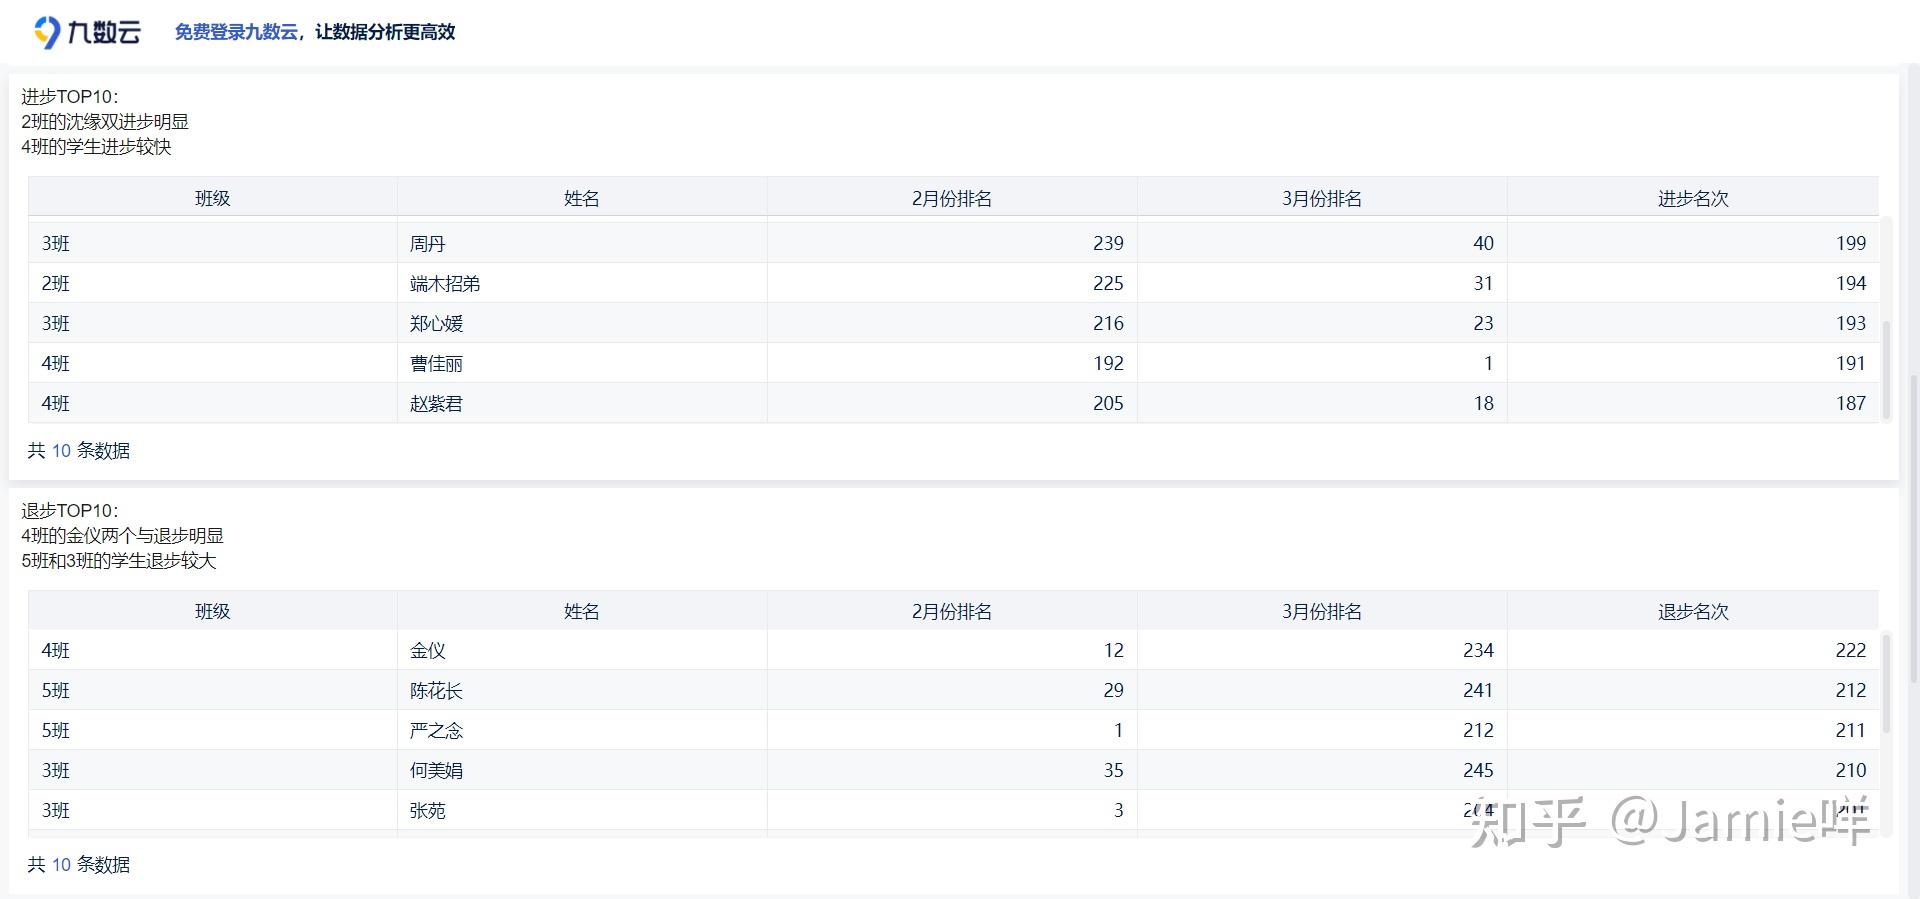Click the 进步名次 column header
This screenshot has height=899, width=1920.
[1692, 198]
